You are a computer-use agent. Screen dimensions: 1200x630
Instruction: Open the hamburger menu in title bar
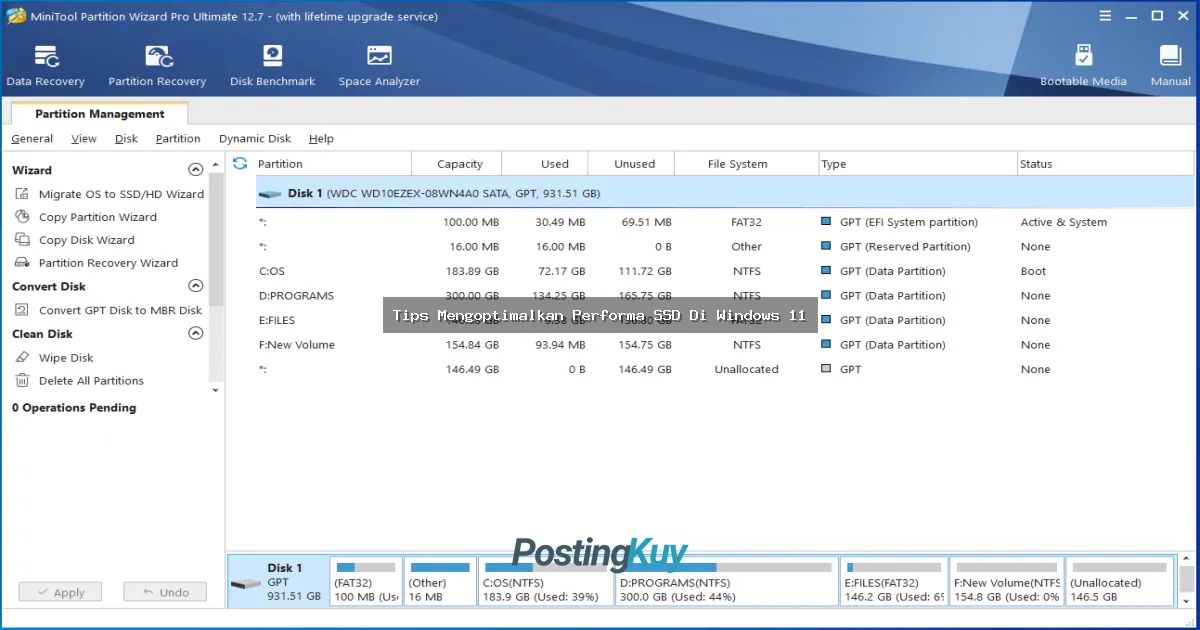1104,16
